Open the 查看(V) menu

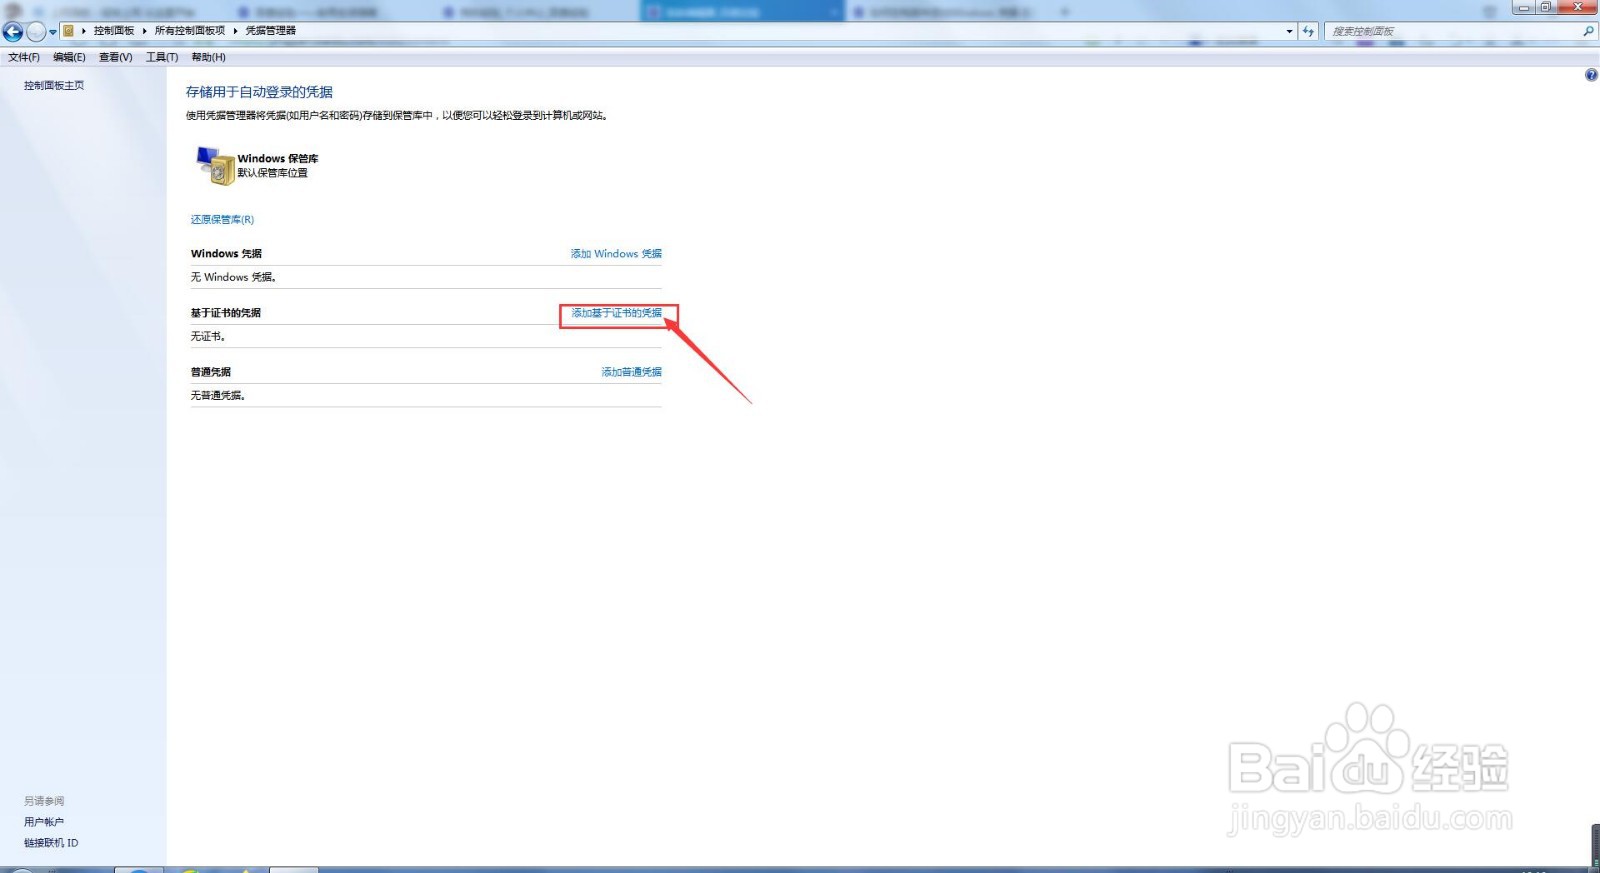point(115,57)
